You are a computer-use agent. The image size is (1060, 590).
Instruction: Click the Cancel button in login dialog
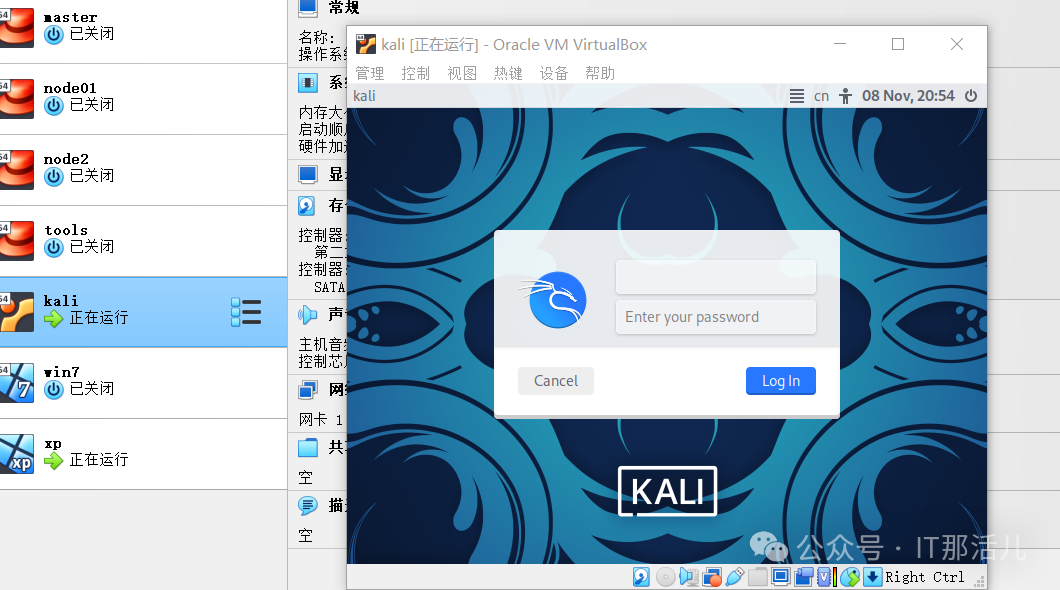point(556,381)
